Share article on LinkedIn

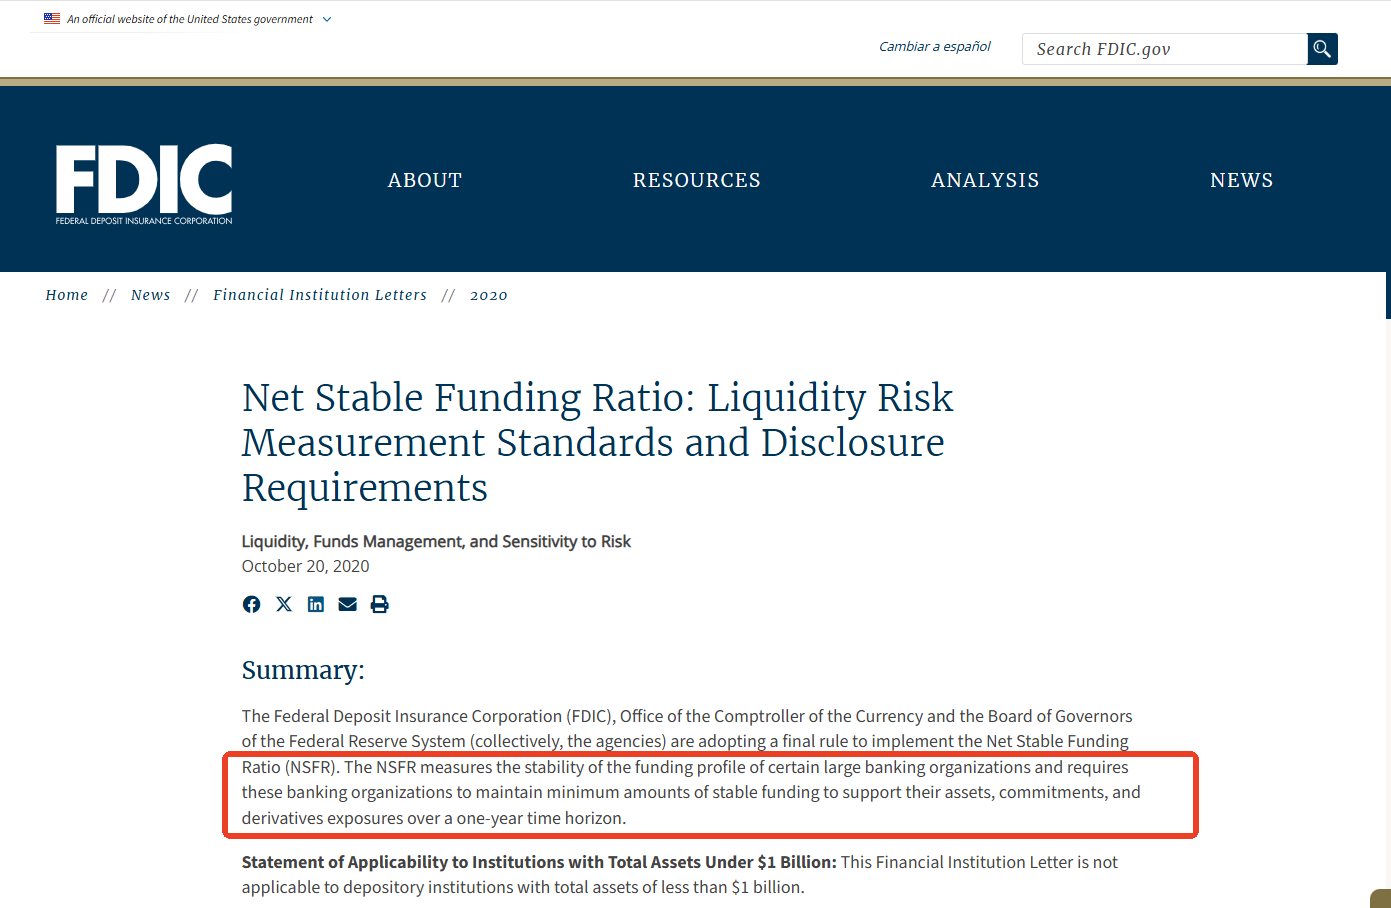(316, 604)
